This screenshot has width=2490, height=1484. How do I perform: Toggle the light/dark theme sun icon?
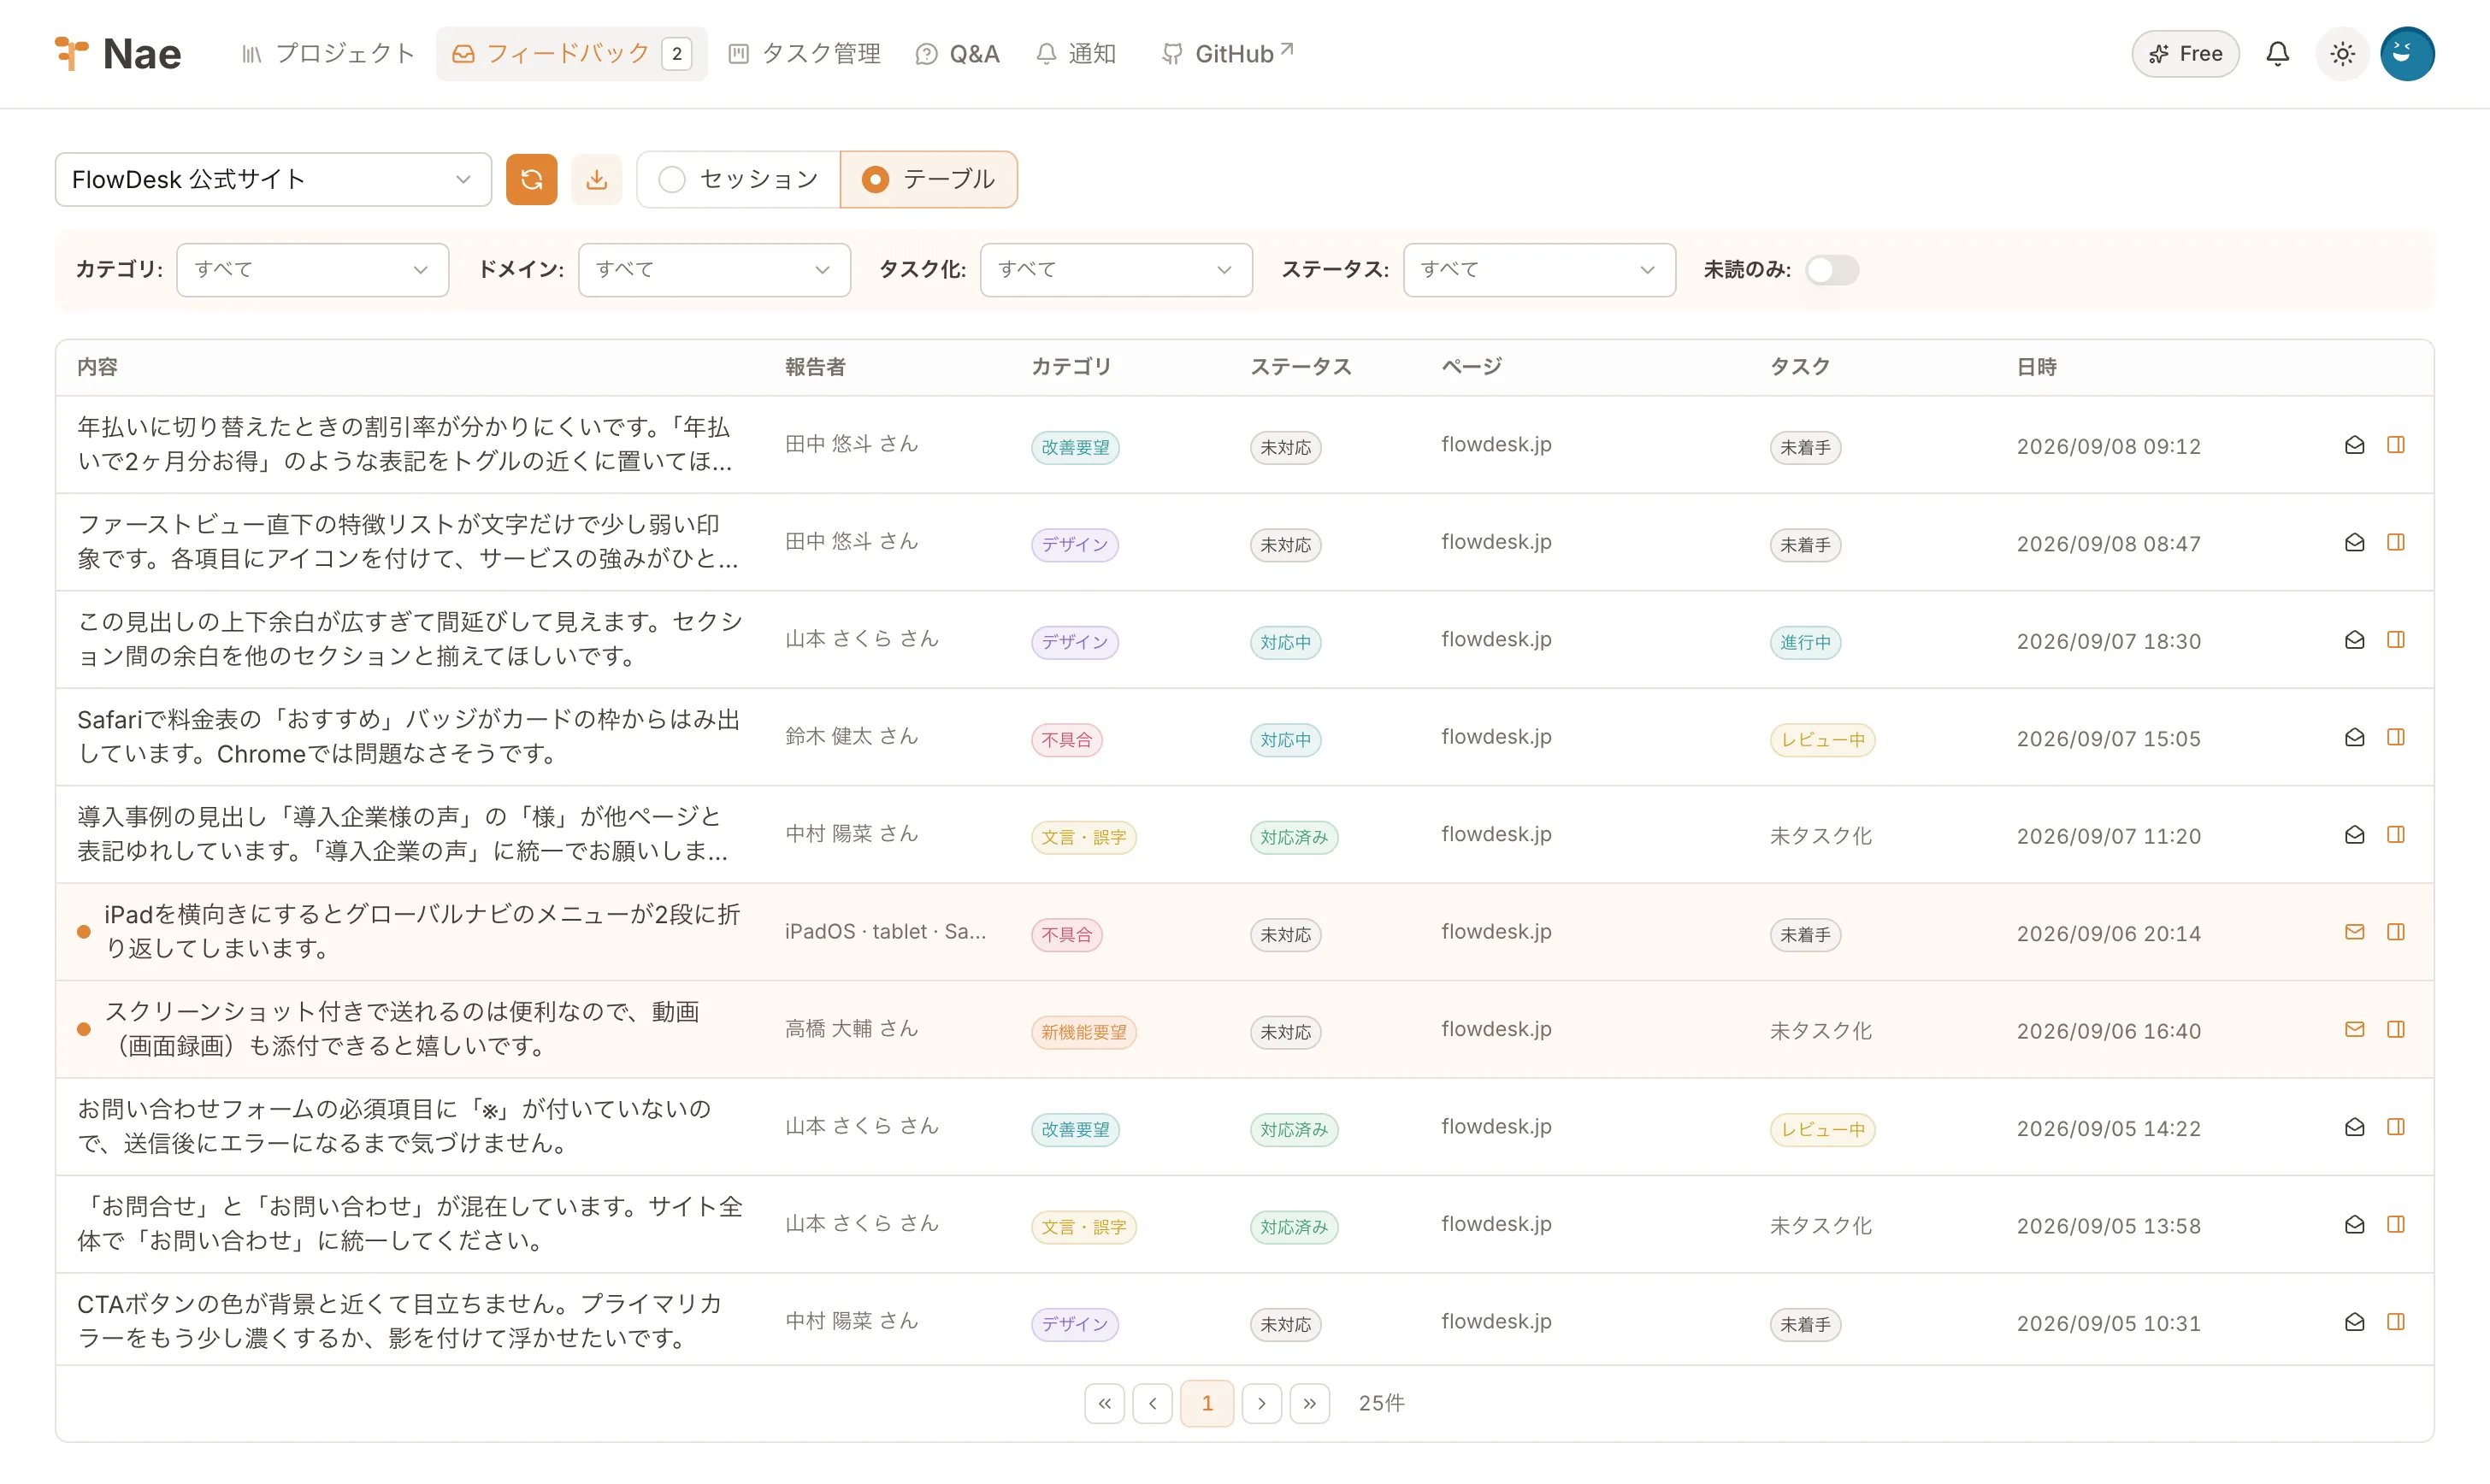click(x=2342, y=54)
